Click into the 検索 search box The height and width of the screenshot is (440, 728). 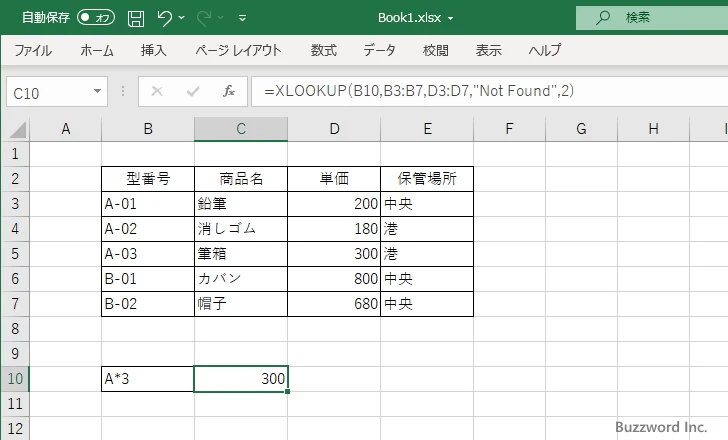pyautogui.click(x=652, y=18)
